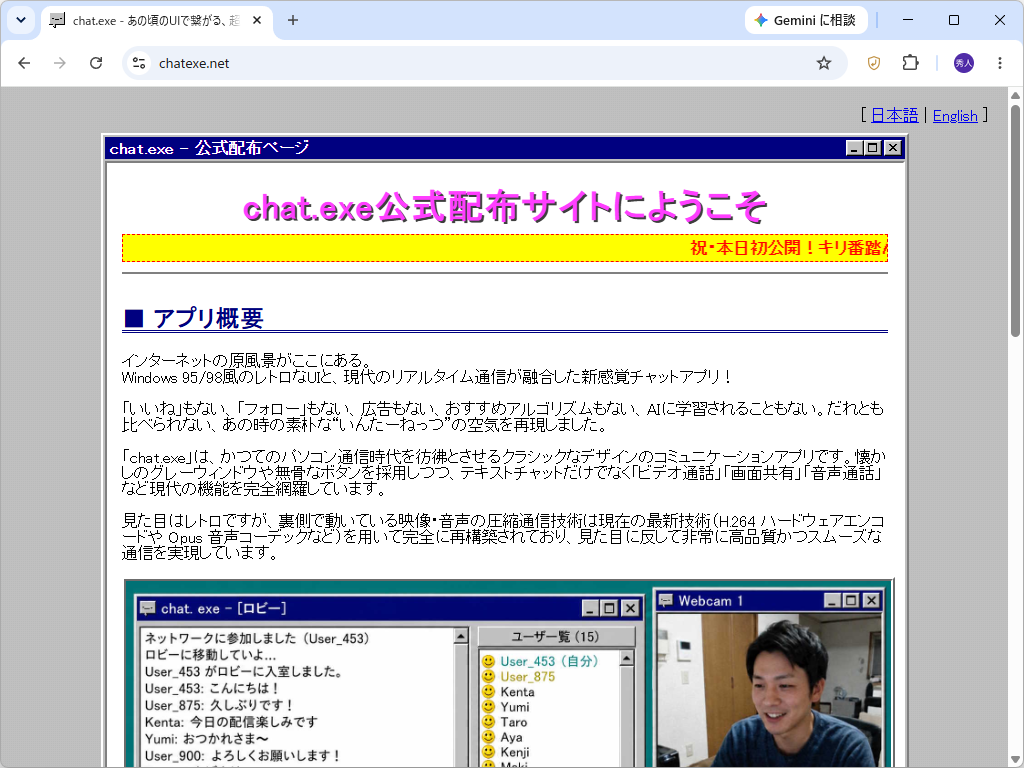Click chat line 'Yumi: おつかれさま〜'
This screenshot has width=1024, height=768.
click(206, 739)
